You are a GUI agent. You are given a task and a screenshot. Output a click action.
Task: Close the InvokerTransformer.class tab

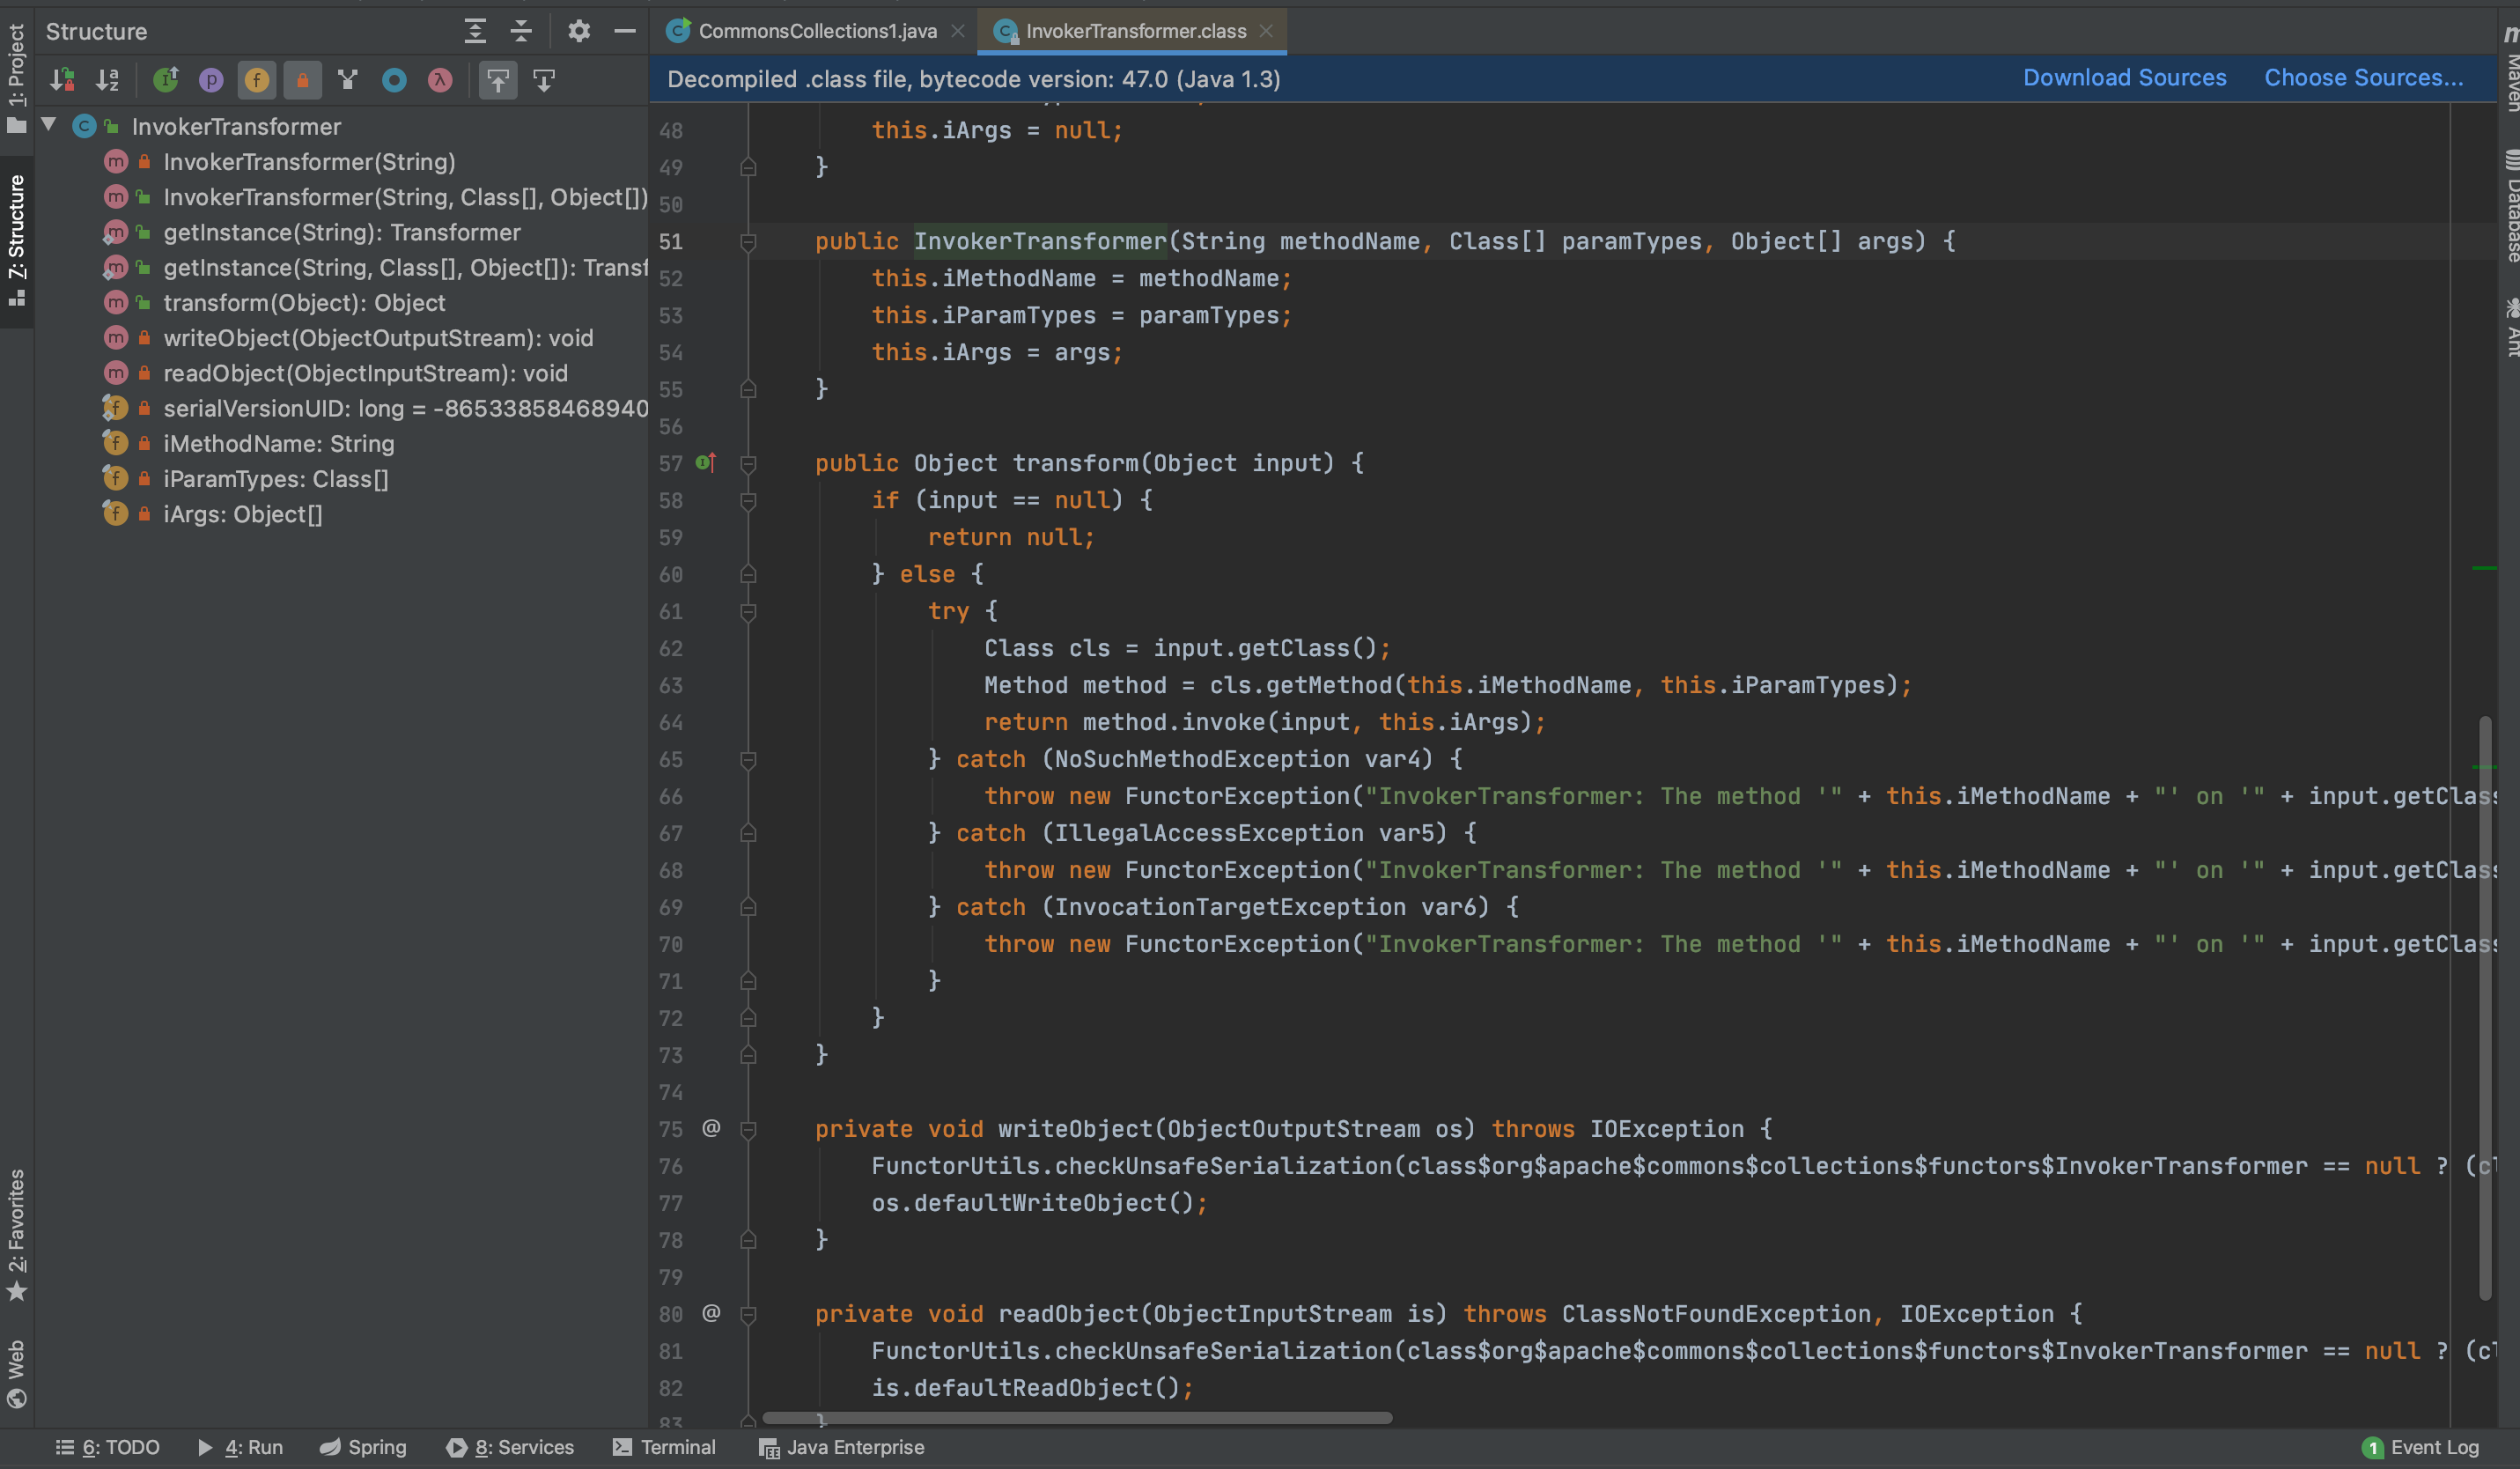(1267, 31)
